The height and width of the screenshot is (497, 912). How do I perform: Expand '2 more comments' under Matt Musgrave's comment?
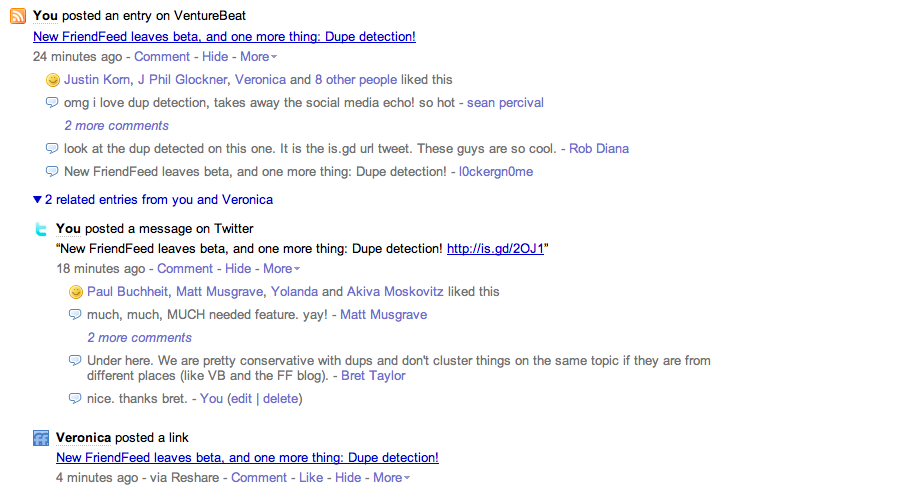click(x=139, y=338)
